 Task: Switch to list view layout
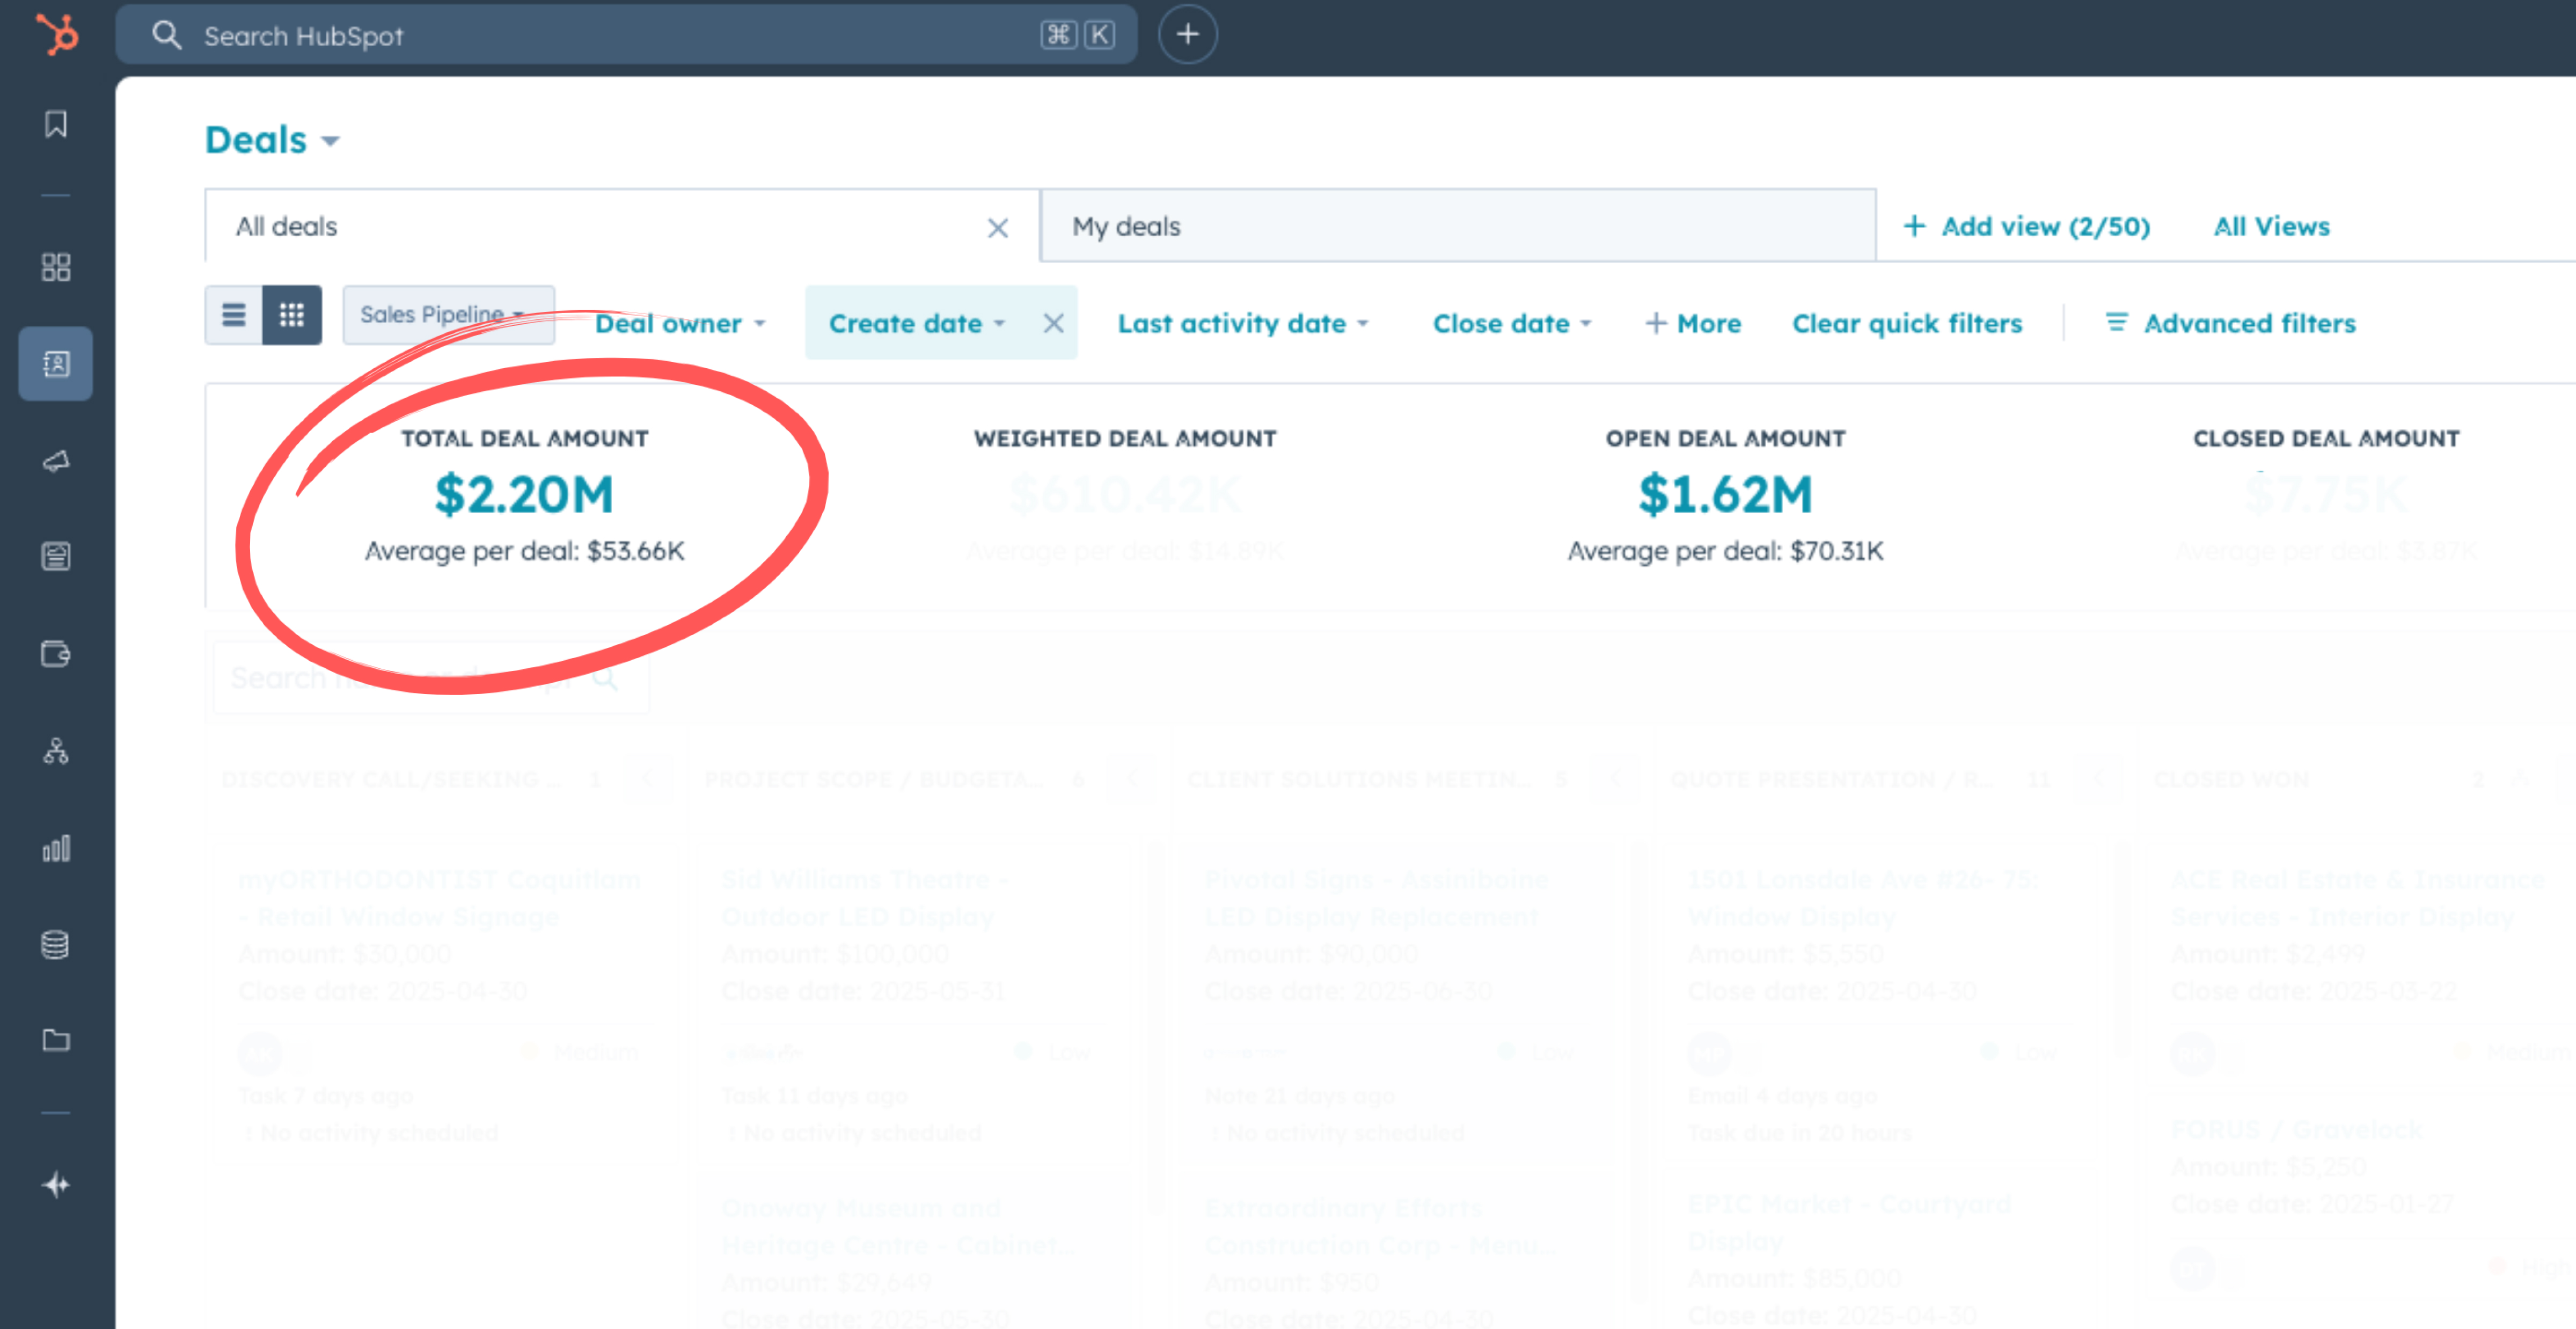pos(234,316)
